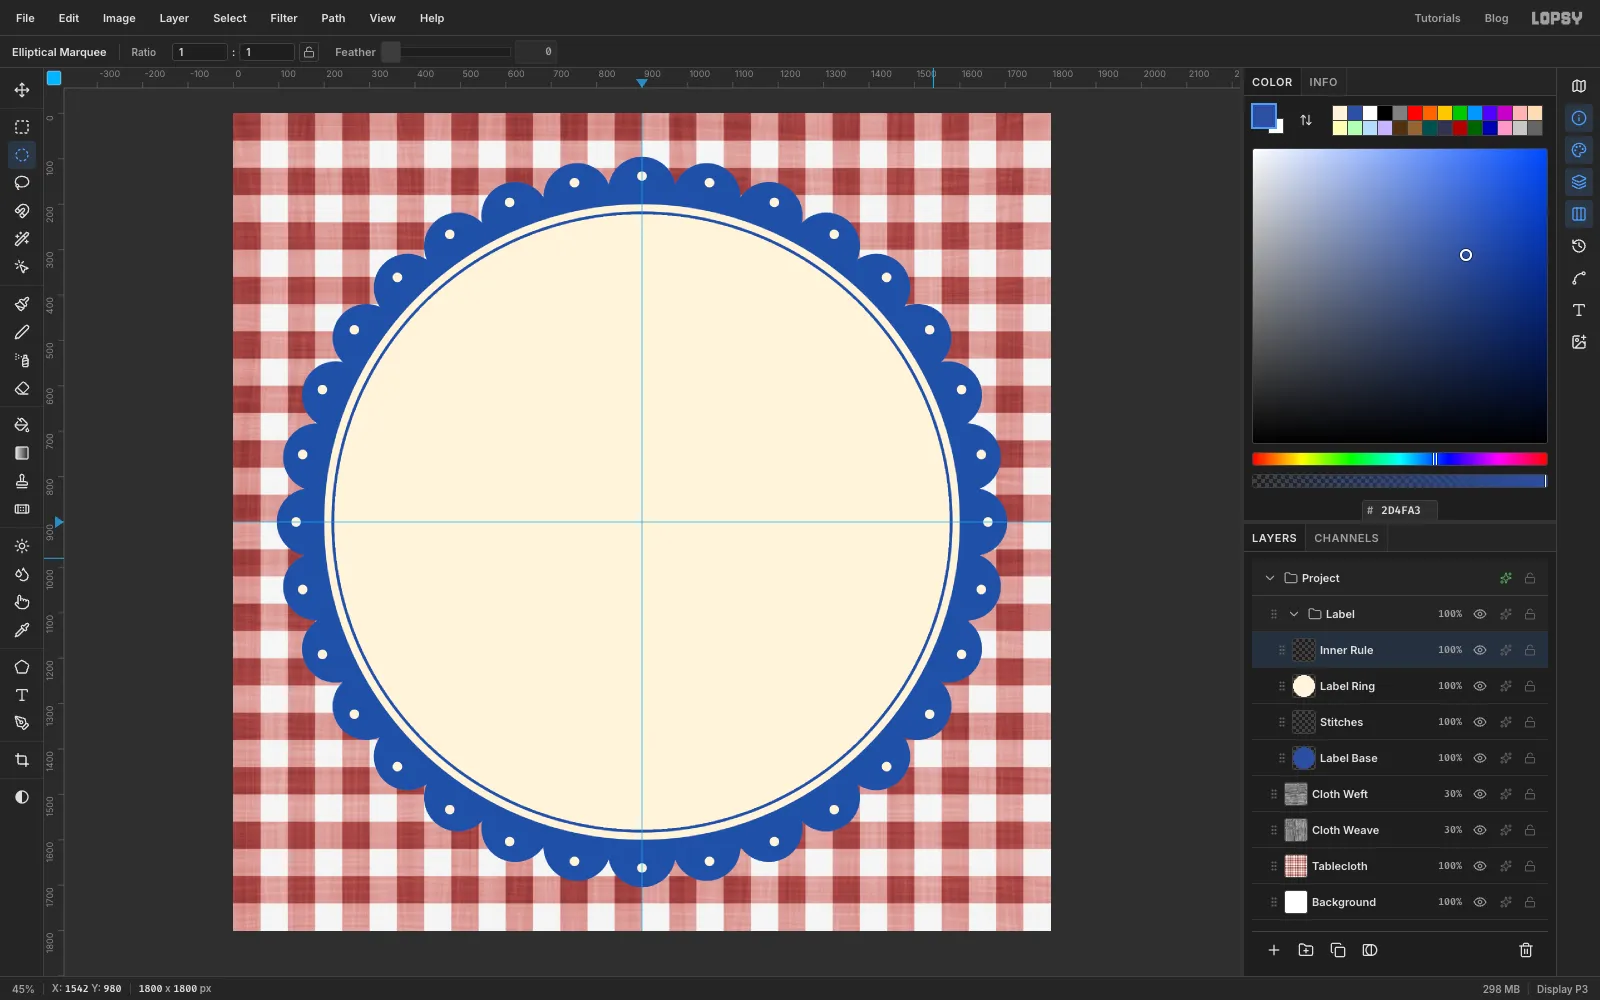Image resolution: width=1600 pixels, height=1000 pixels.
Task: Lock the Cloth Weft layer
Action: (1530, 794)
